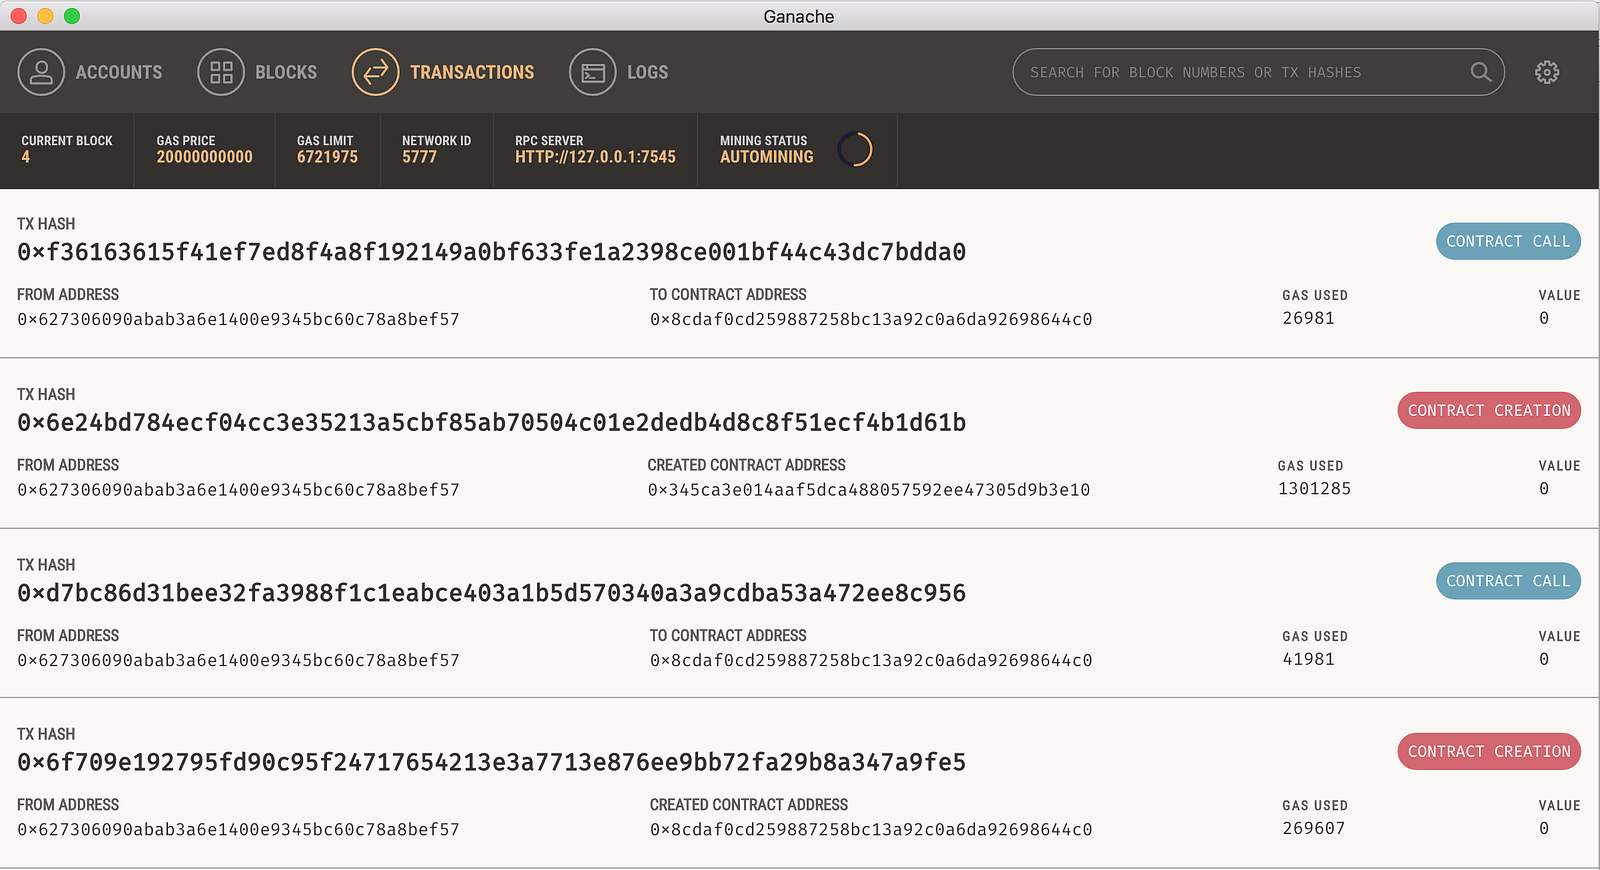
Task: Click CONTRACT CALL badge with gas 41981
Action: click(1508, 581)
